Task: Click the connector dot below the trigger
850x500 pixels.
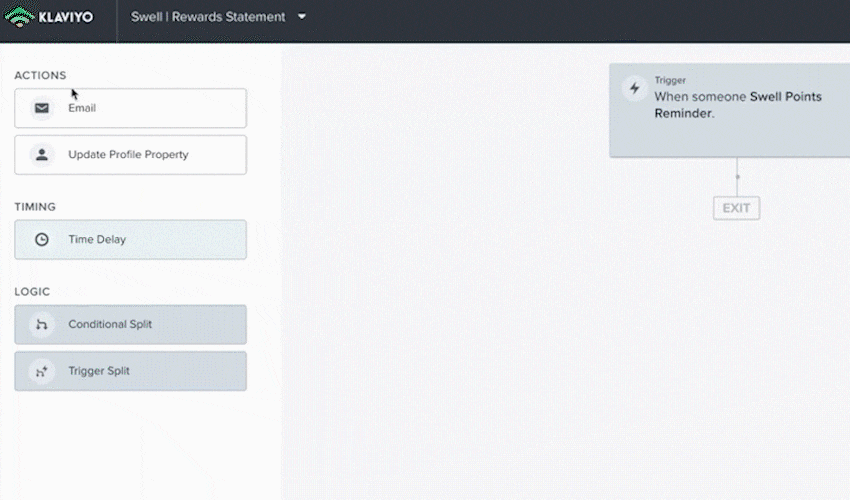Action: (737, 177)
